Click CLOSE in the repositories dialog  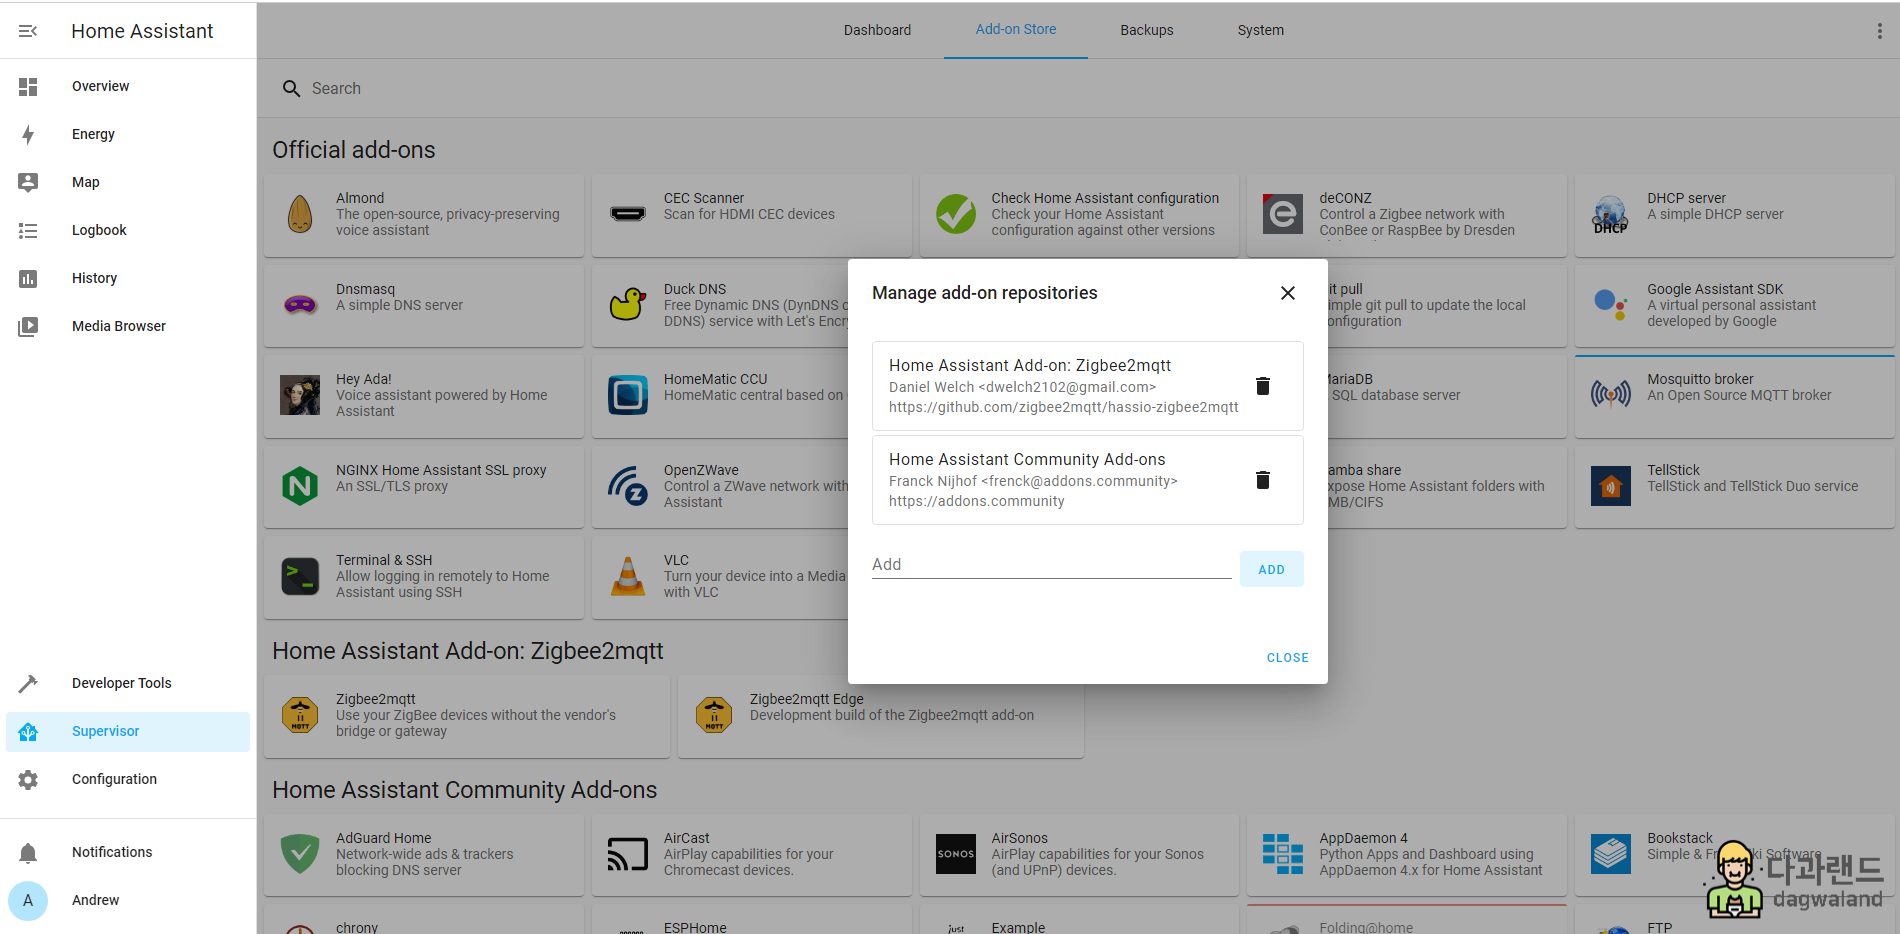coord(1287,658)
